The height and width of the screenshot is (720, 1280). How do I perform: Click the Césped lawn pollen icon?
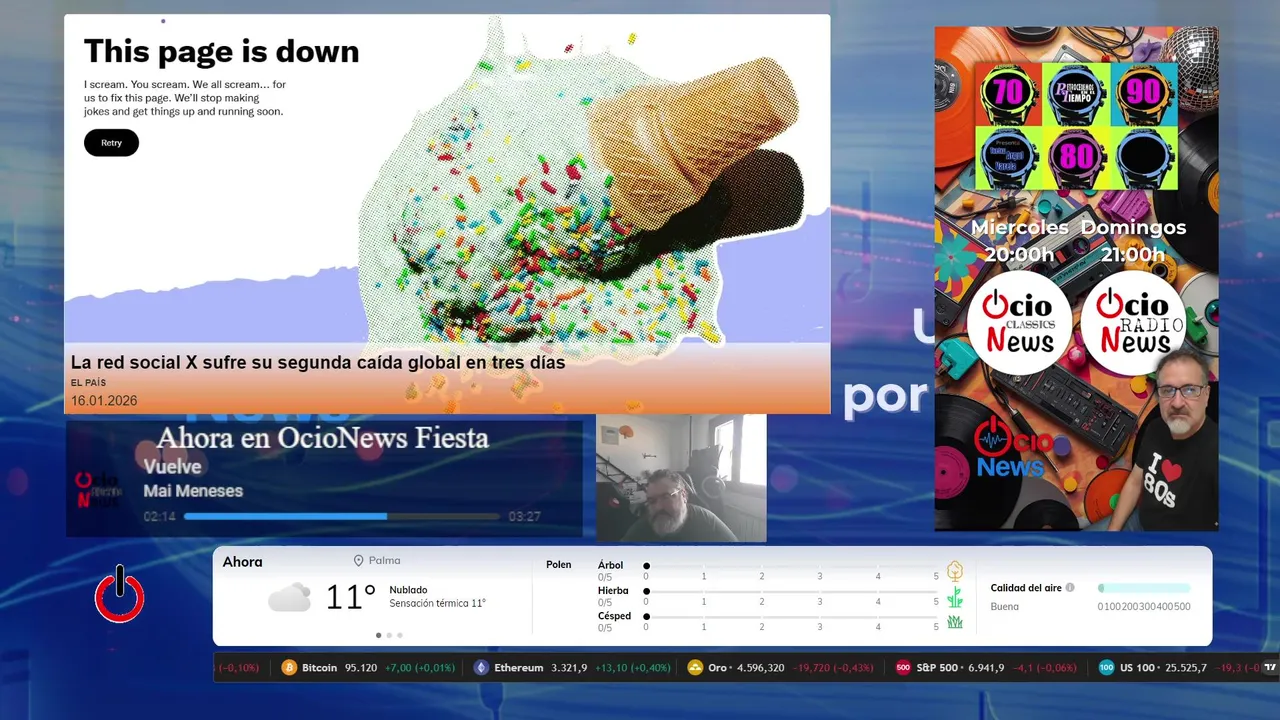[x=955, y=622]
